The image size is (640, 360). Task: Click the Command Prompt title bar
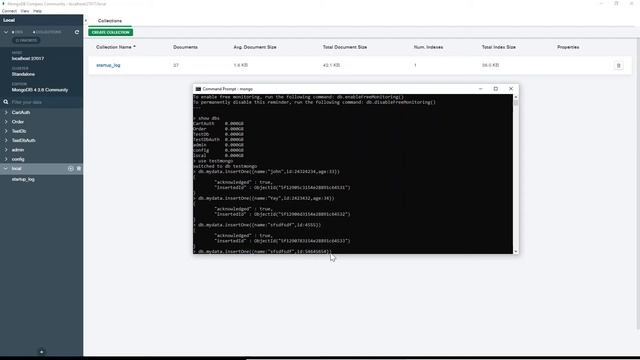[x=355, y=89]
